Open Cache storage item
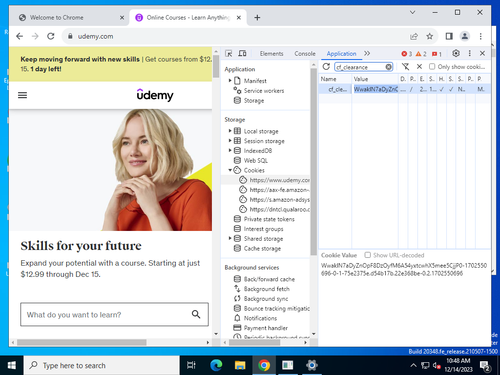 (x=257, y=248)
